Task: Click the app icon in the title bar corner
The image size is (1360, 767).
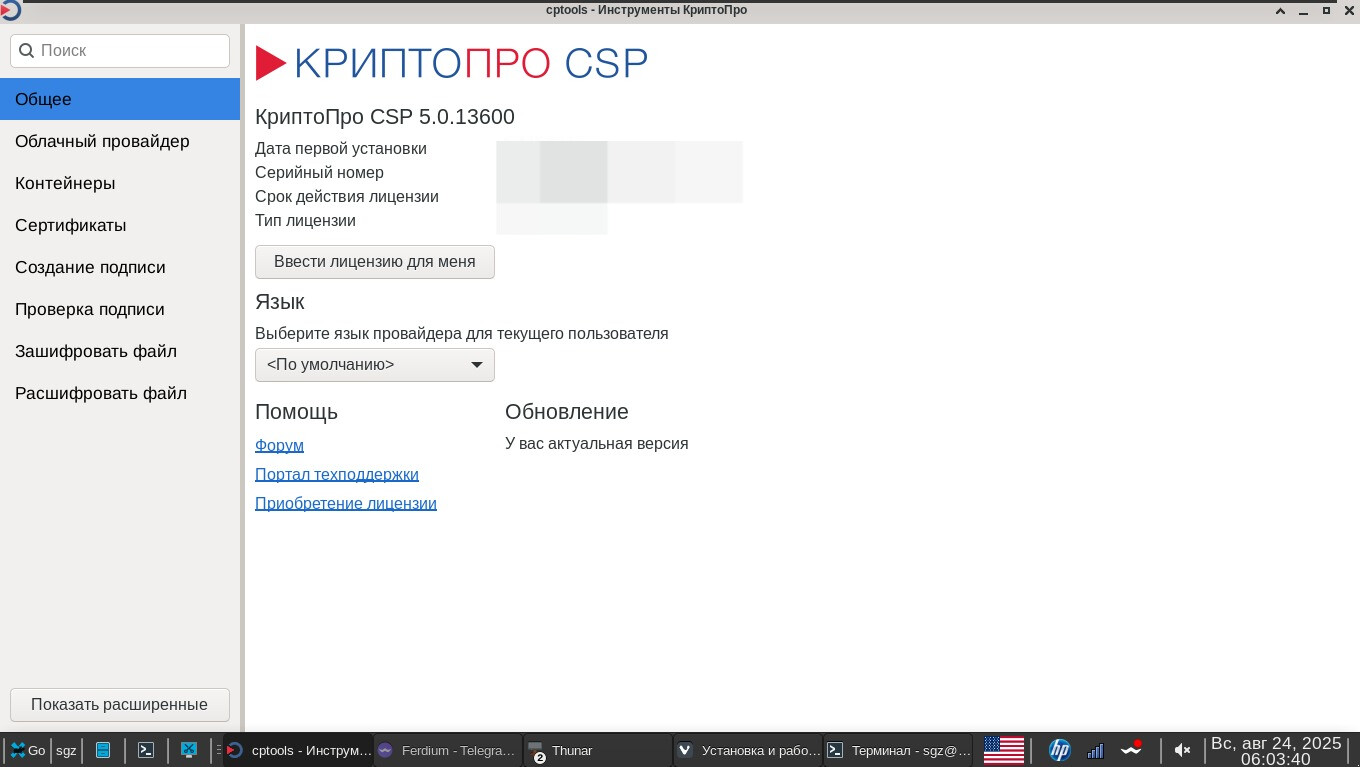Action: [x=10, y=10]
